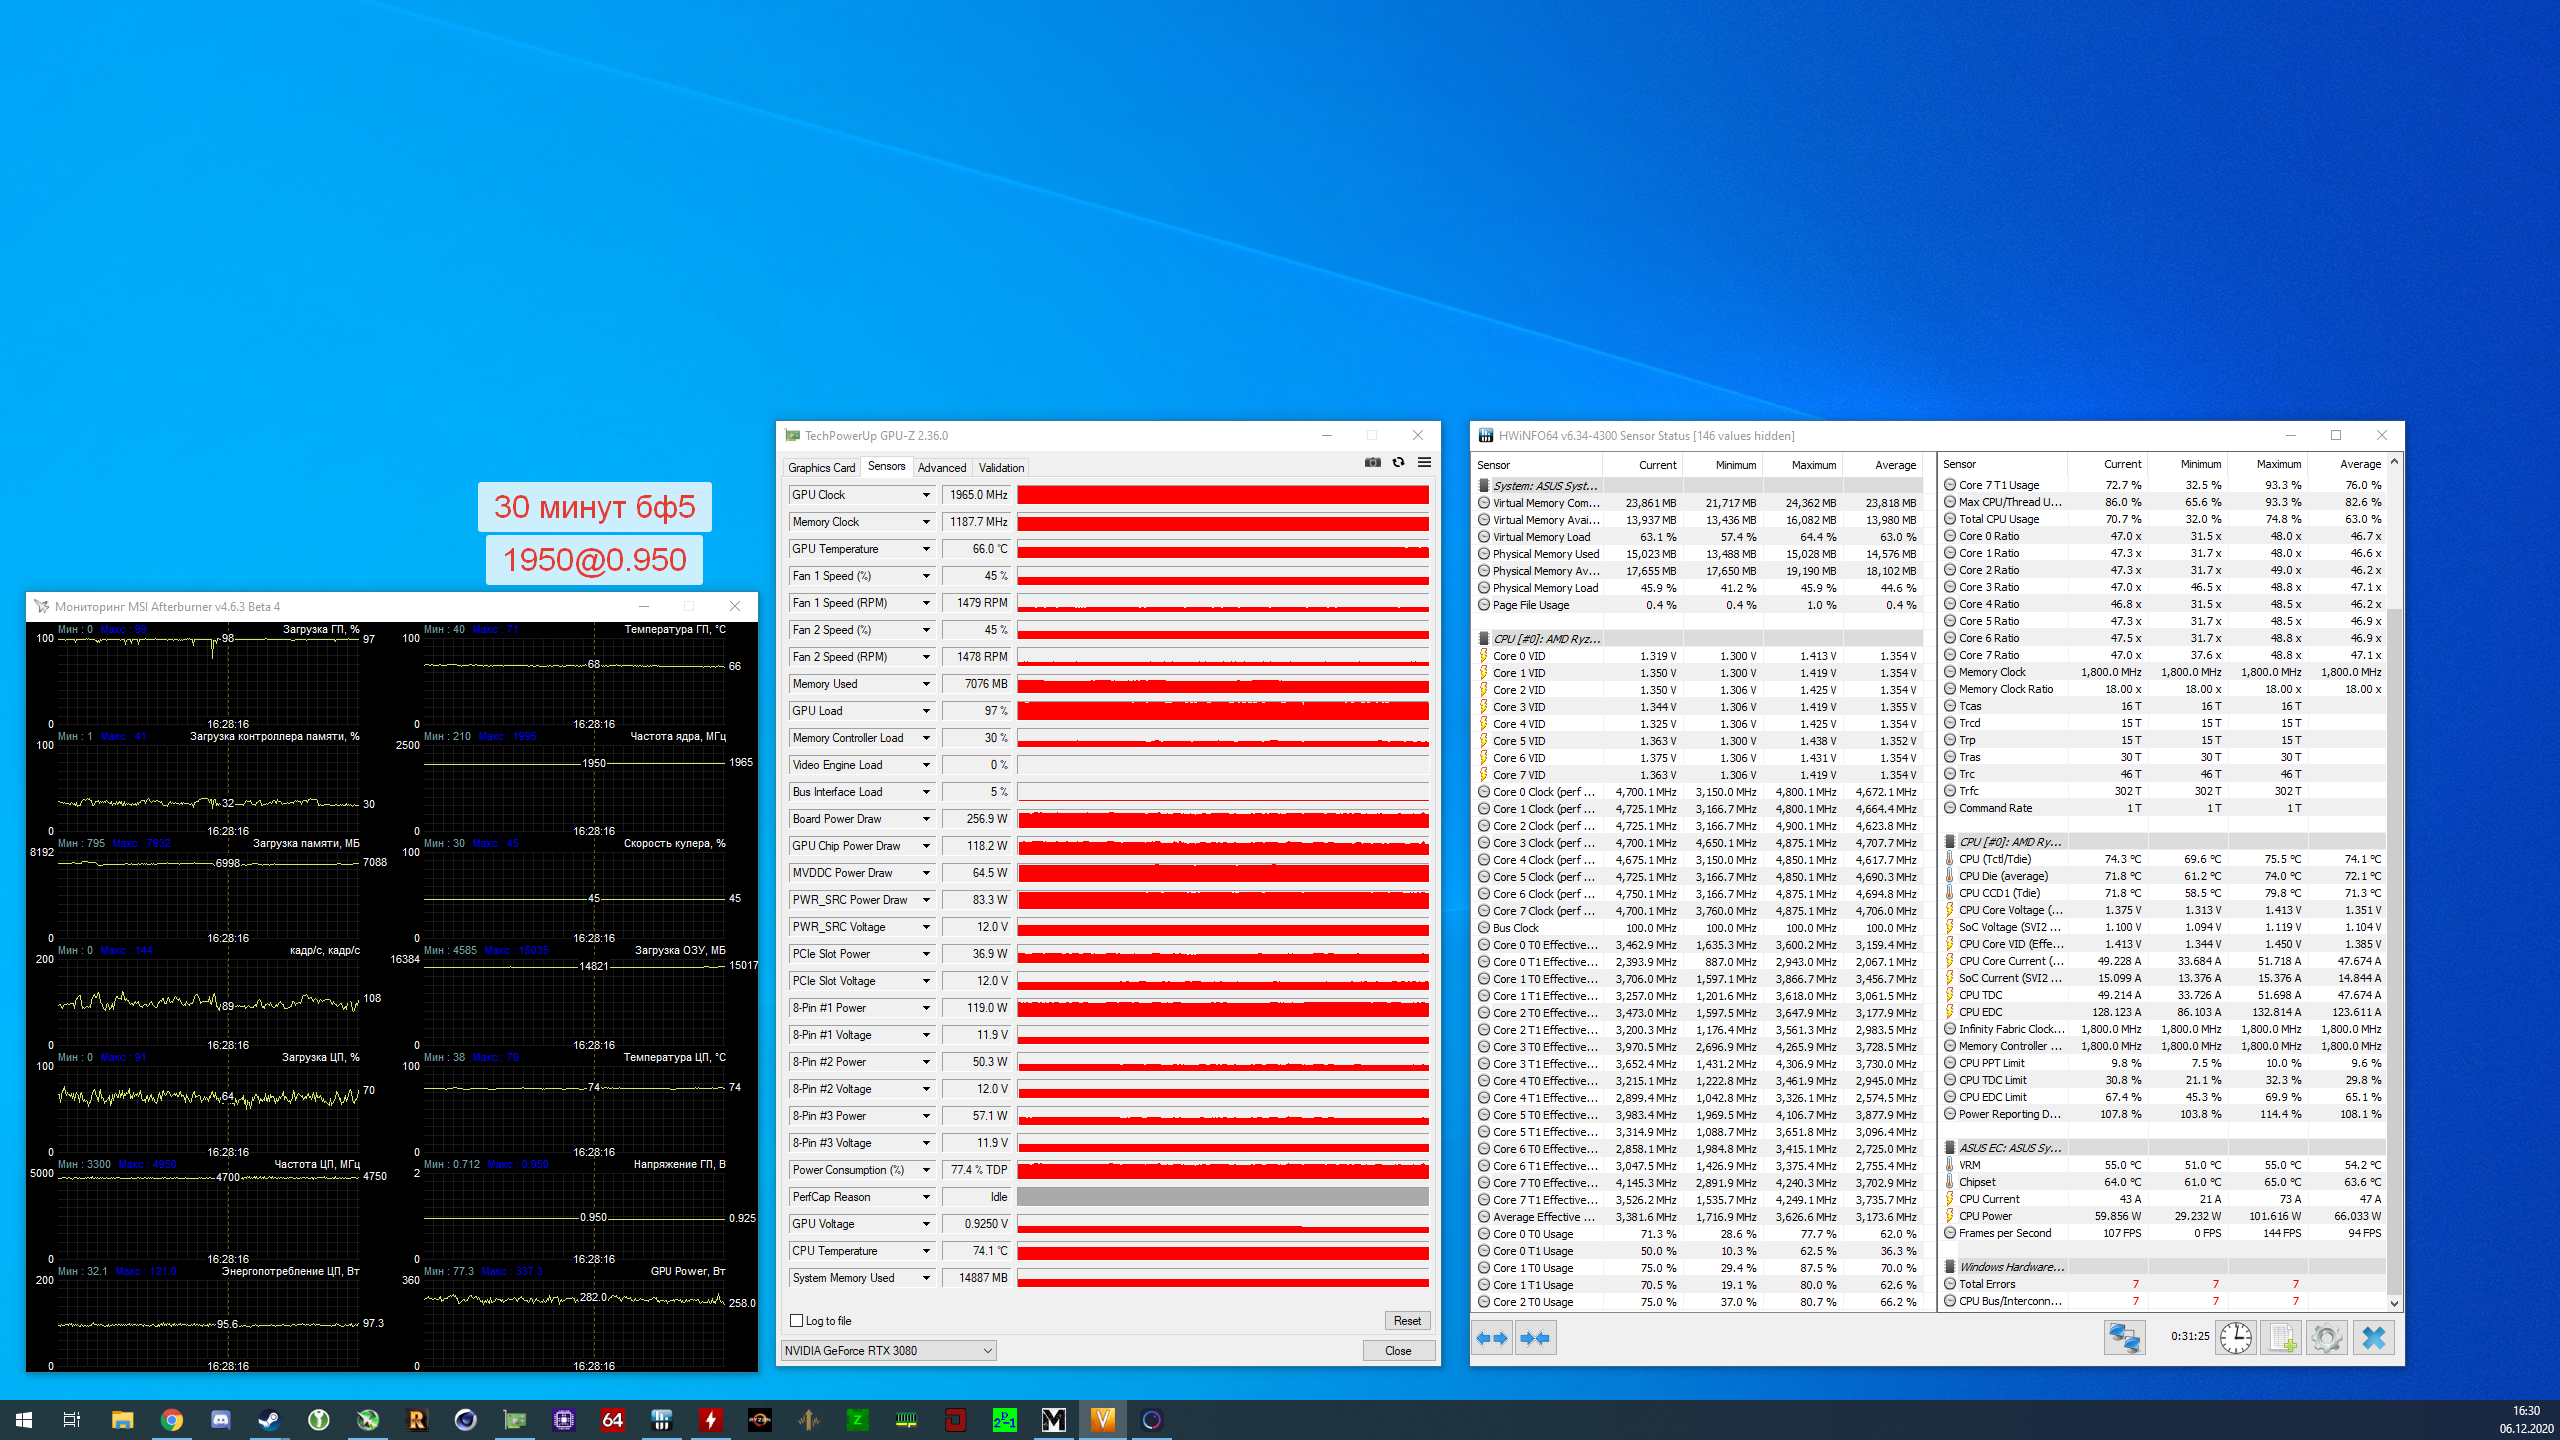Click the GPU-Z refresh icon
This screenshot has height=1440, width=2560.
(x=1398, y=462)
